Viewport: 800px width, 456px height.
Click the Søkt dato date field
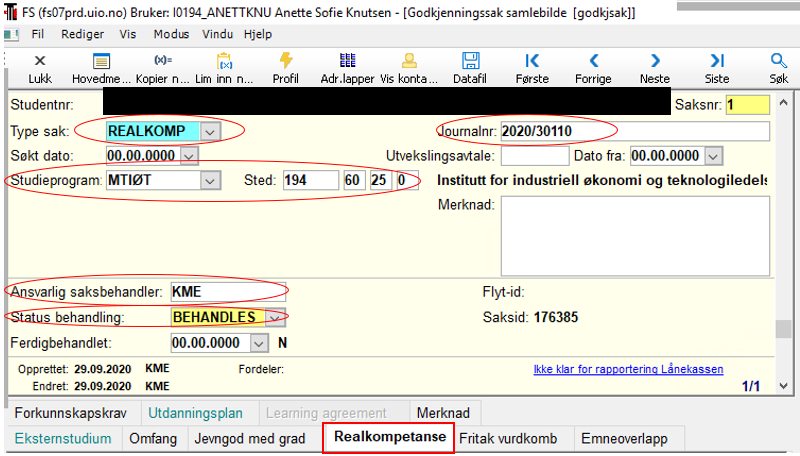pos(143,156)
